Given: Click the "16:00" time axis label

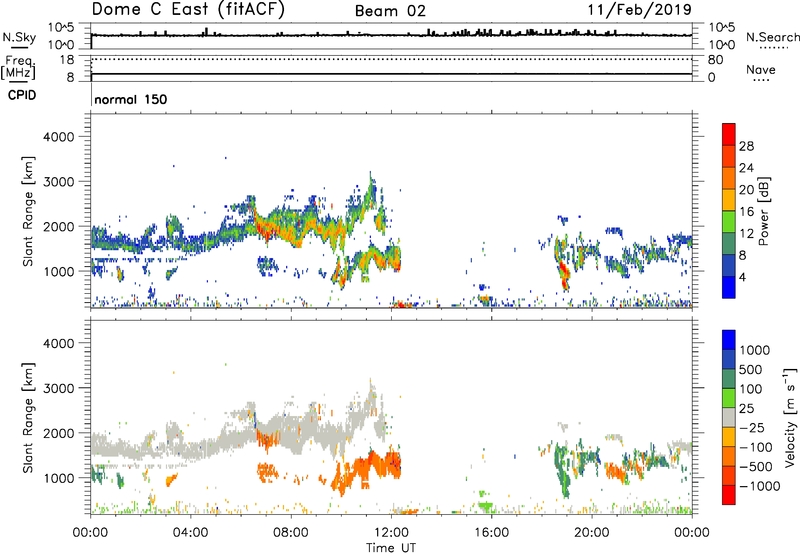Looking at the screenshot, I should (x=491, y=533).
